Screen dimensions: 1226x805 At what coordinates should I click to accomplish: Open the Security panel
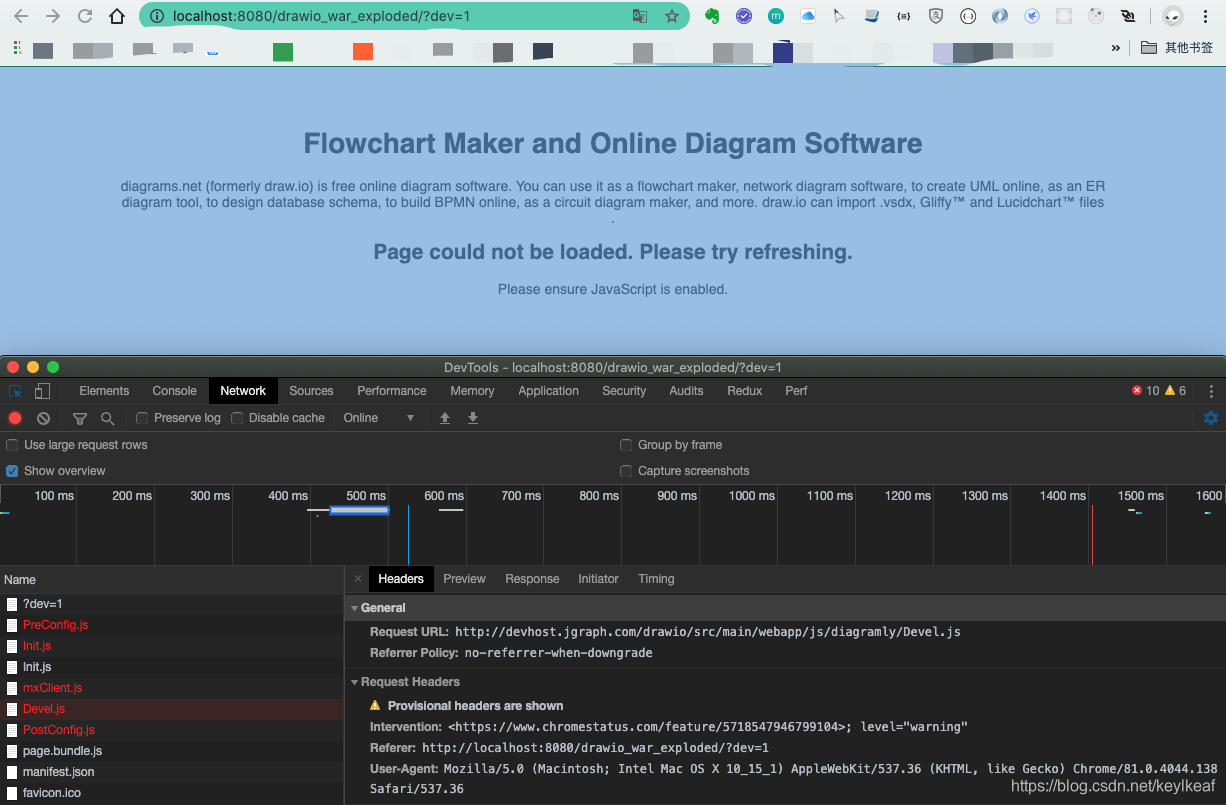tap(624, 391)
